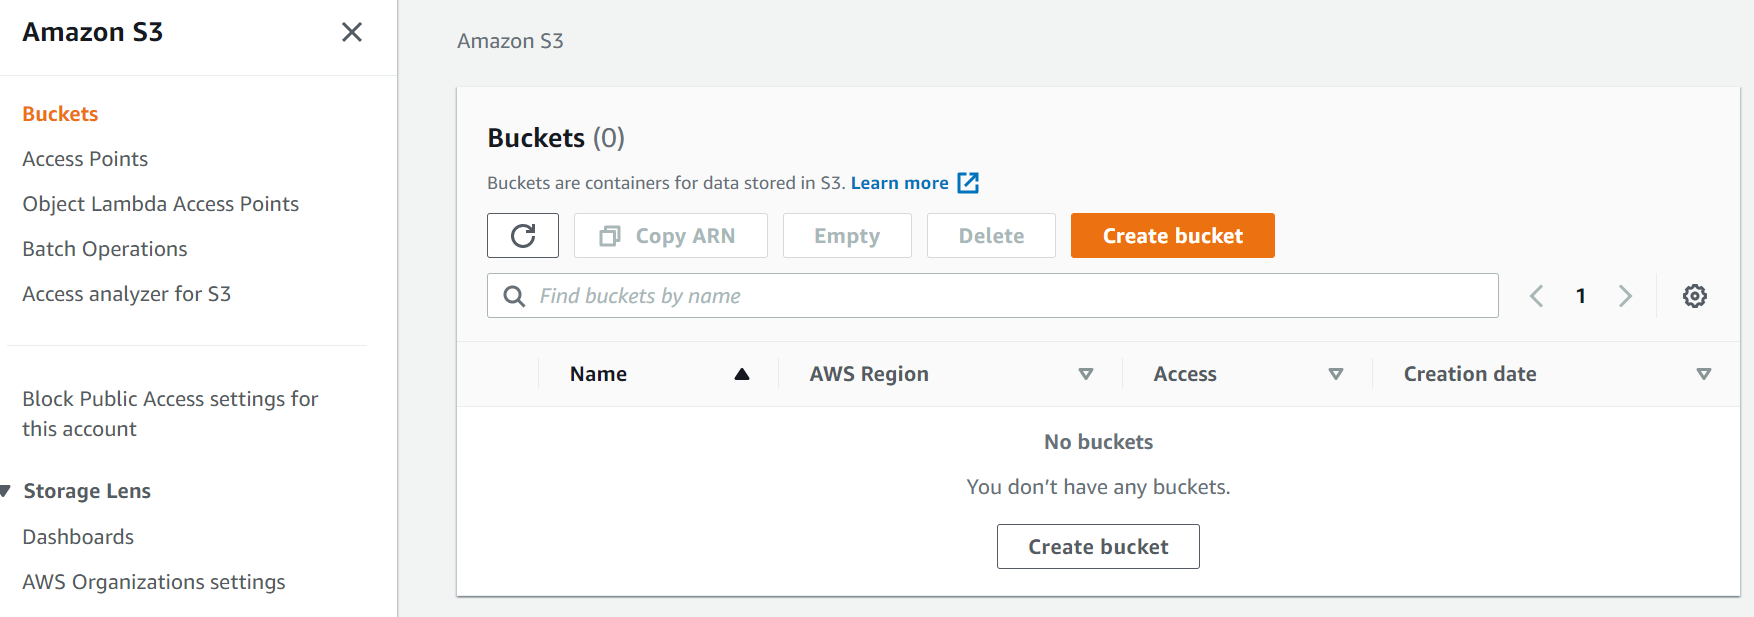Open the Learn more link

[x=900, y=183]
